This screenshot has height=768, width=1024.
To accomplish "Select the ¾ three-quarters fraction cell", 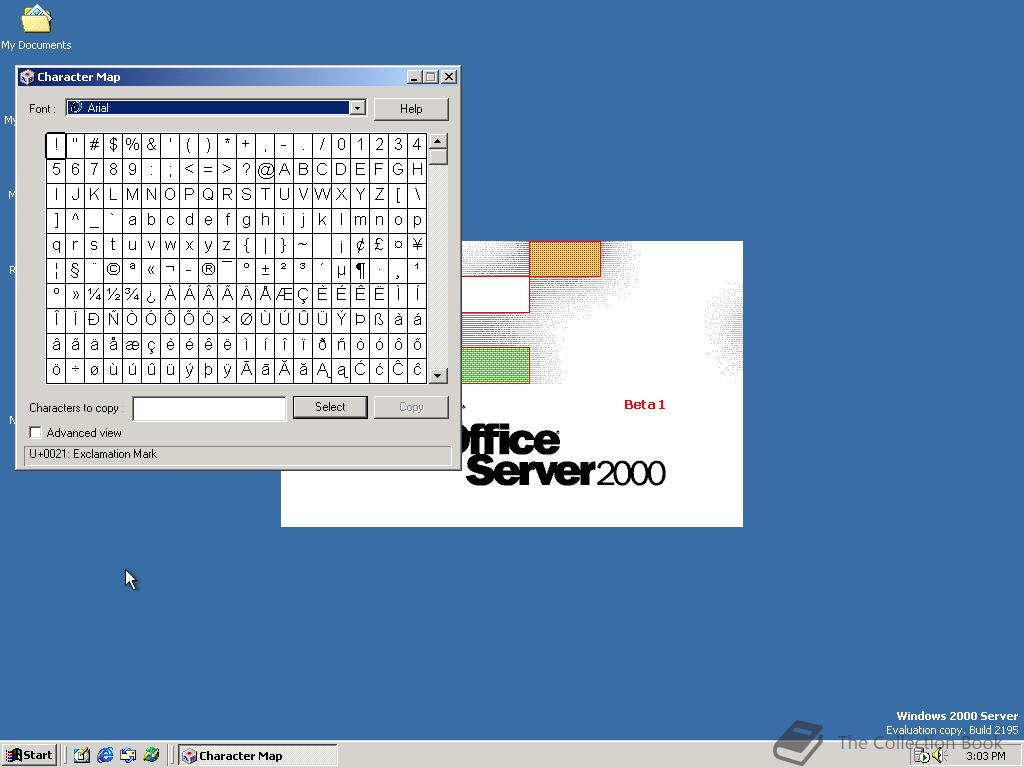I will pos(132,295).
